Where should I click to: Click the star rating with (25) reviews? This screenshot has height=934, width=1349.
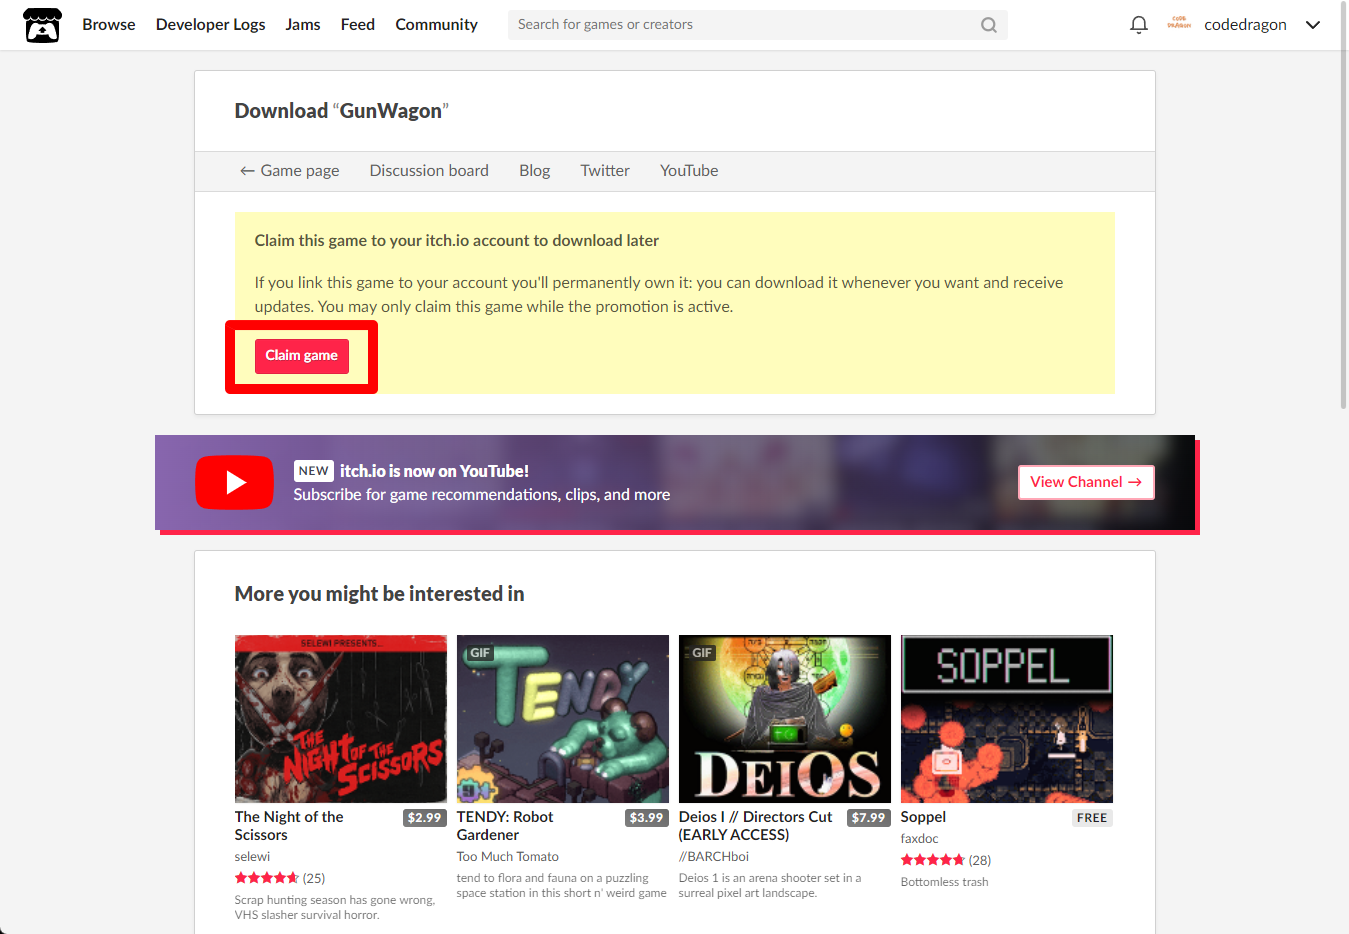click(x=280, y=878)
